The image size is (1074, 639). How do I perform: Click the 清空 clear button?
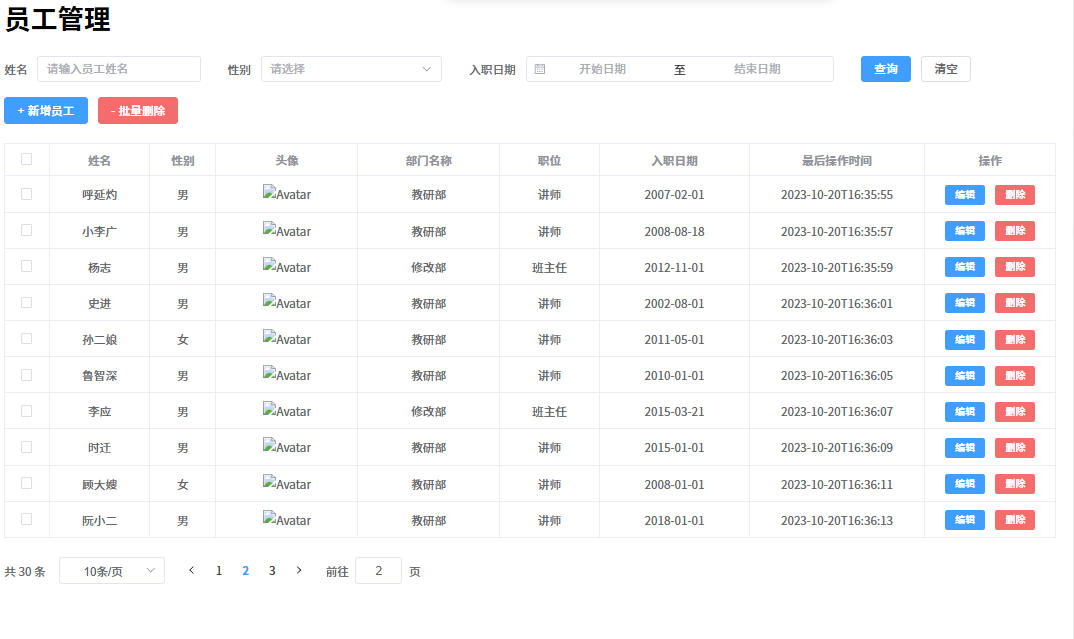(x=946, y=69)
